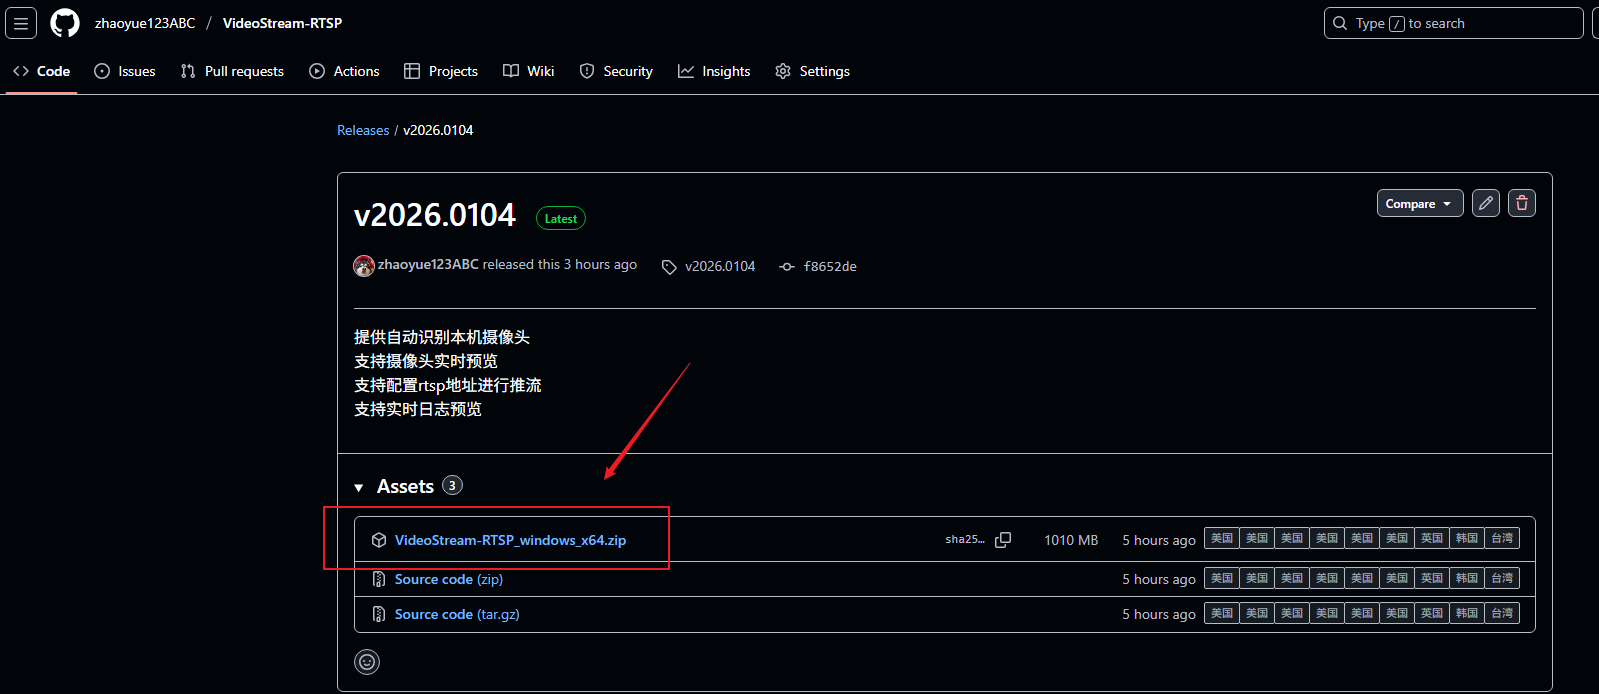Download Source code (zip)
Viewport: 1599px width, 694px height.
coord(449,579)
